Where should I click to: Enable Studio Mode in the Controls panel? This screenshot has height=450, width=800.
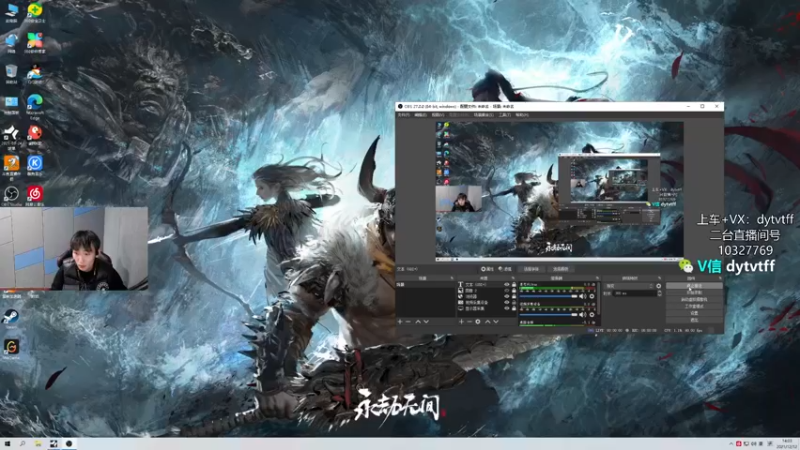(x=694, y=306)
